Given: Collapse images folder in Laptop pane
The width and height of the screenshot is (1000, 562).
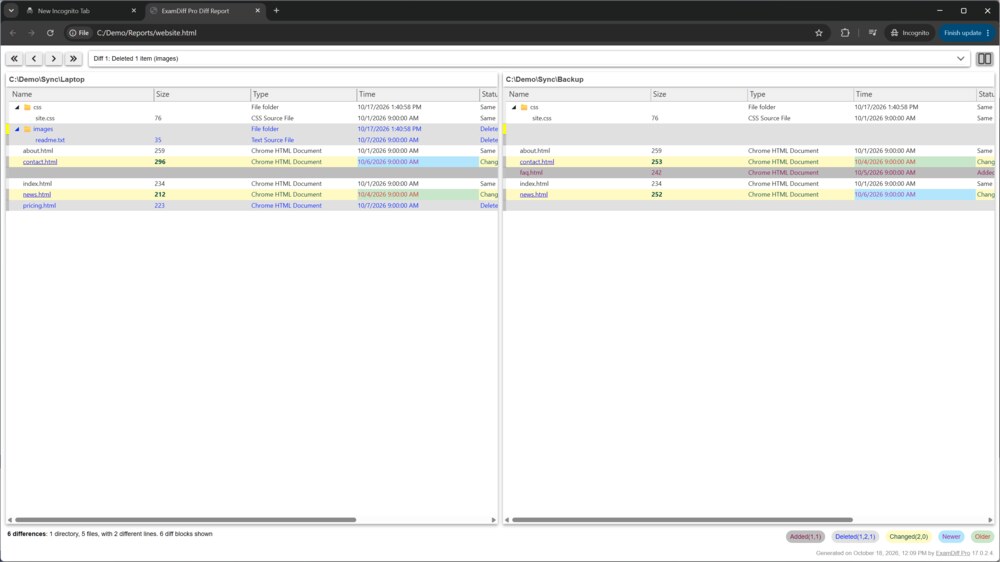Looking at the screenshot, I should coord(17,129).
